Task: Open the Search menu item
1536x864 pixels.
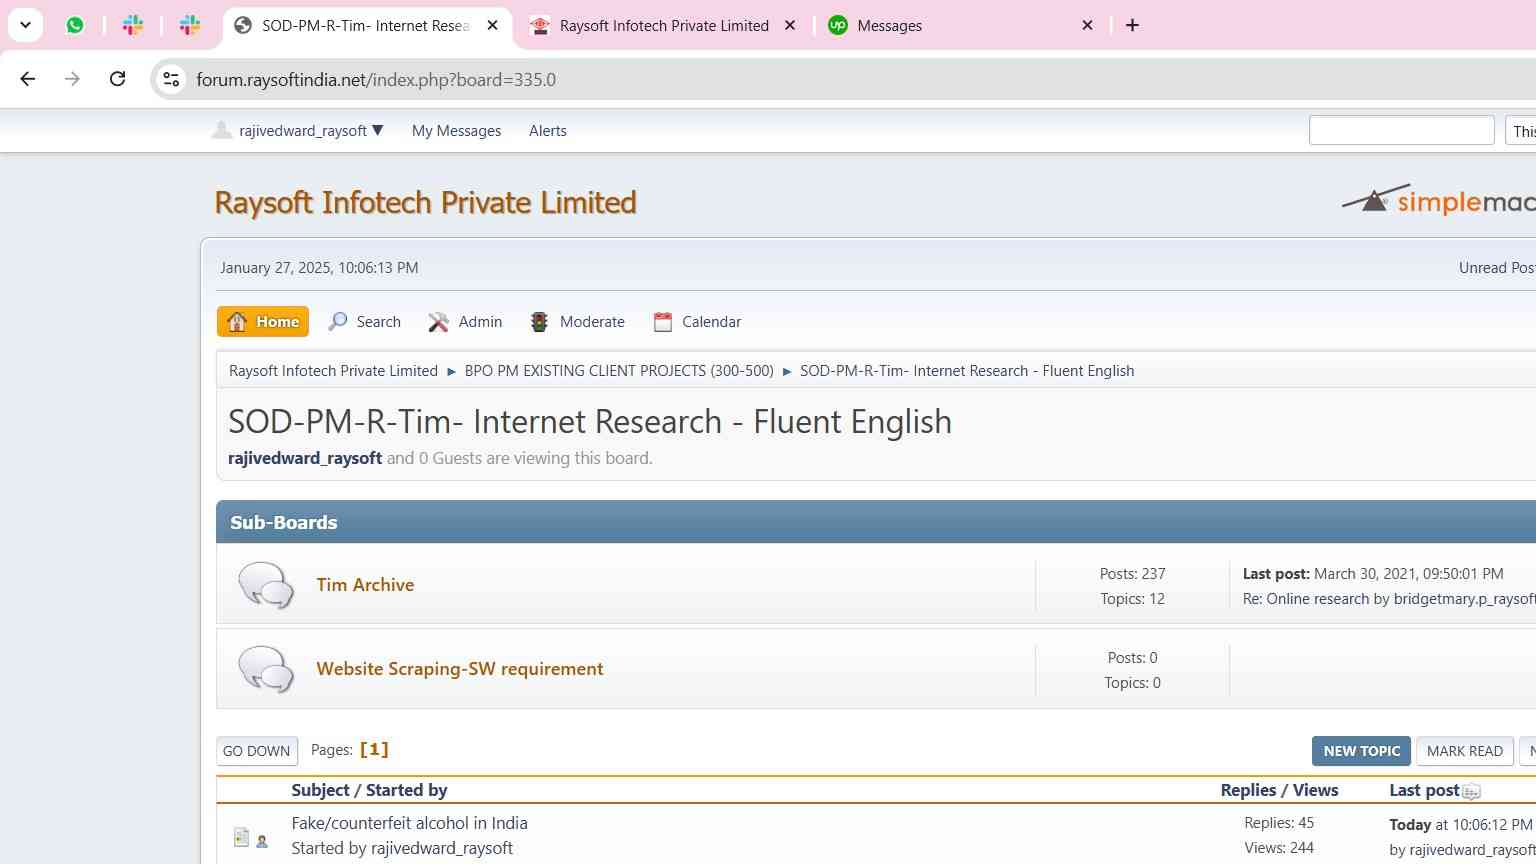Action: point(365,321)
